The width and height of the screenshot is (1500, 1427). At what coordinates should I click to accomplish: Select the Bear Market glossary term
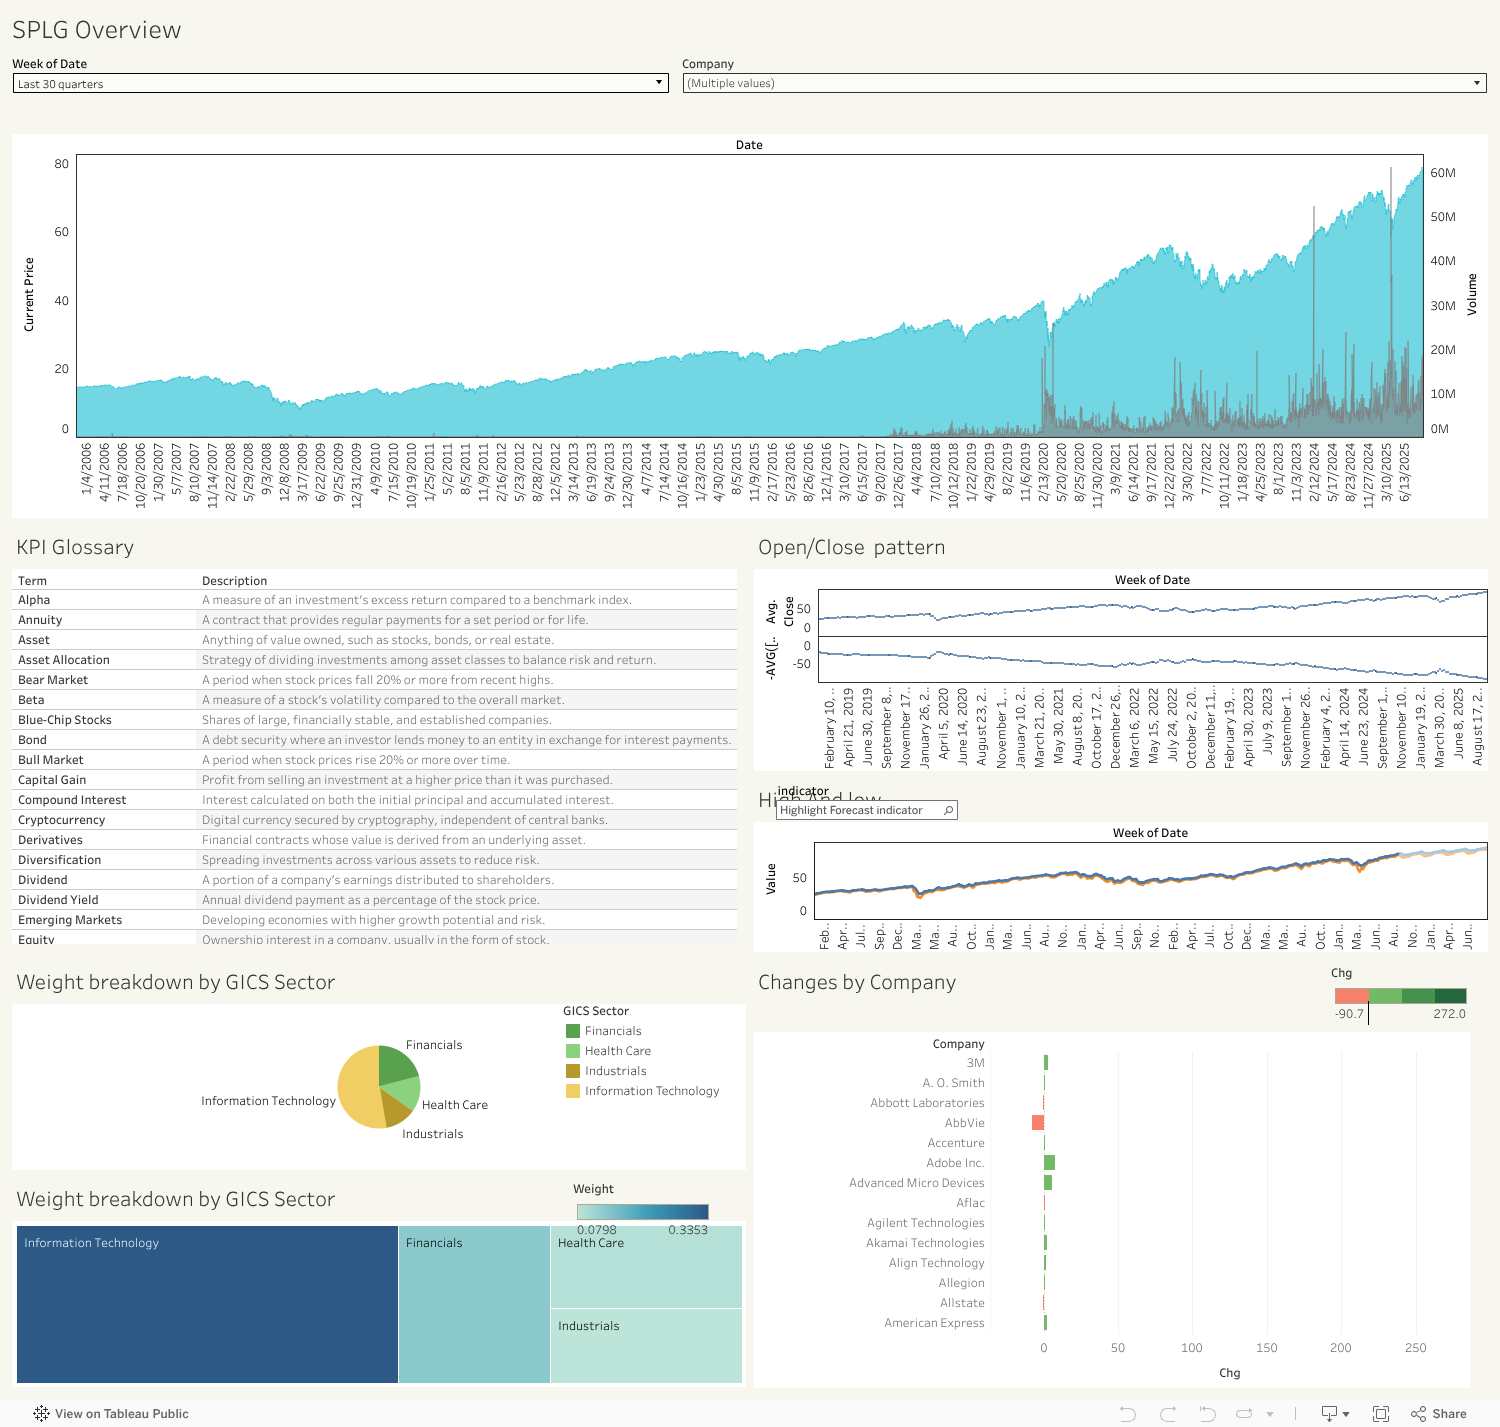pyautogui.click(x=53, y=680)
